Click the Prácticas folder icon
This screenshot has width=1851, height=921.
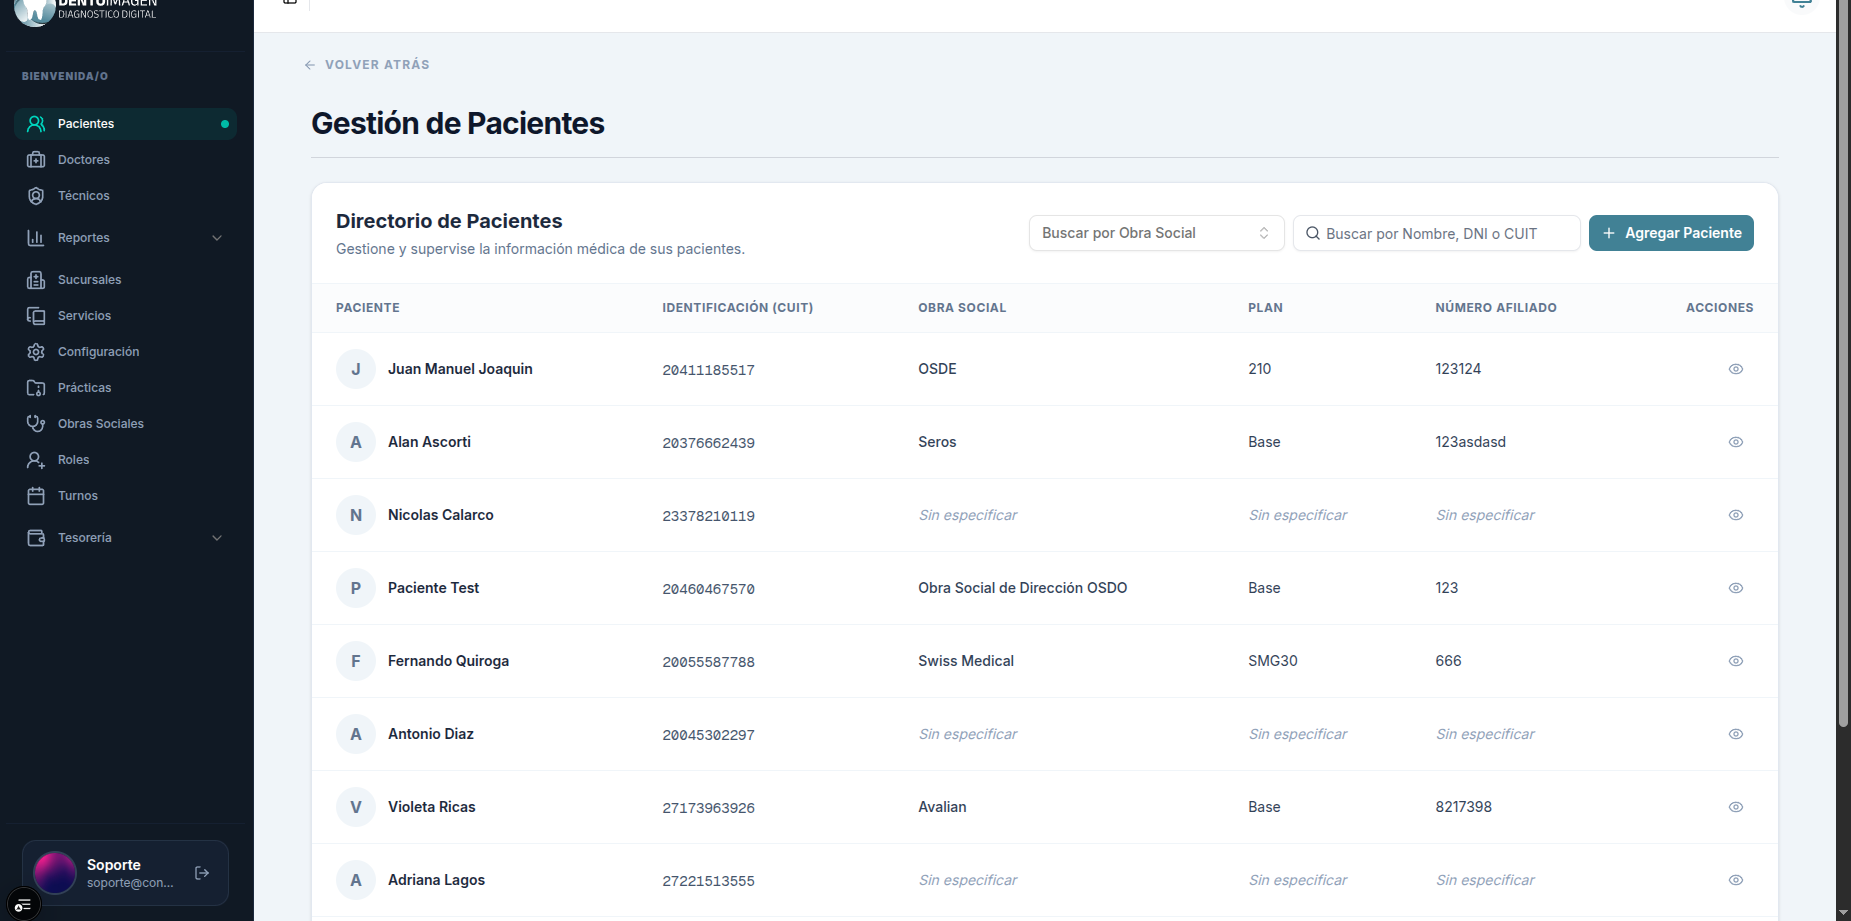click(x=36, y=388)
